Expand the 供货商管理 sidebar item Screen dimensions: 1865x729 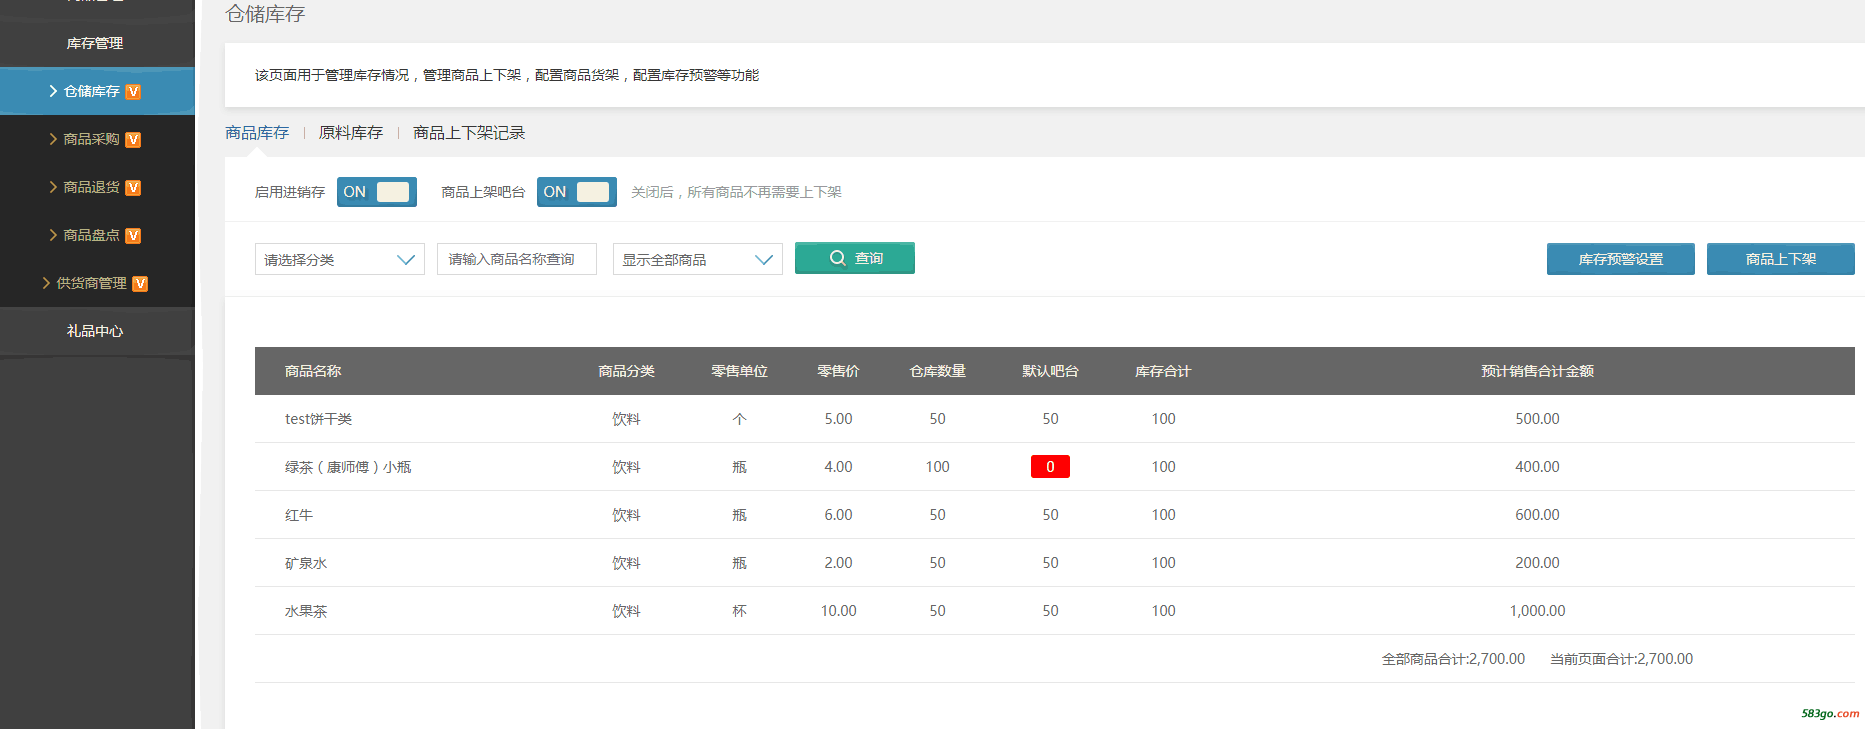91,283
